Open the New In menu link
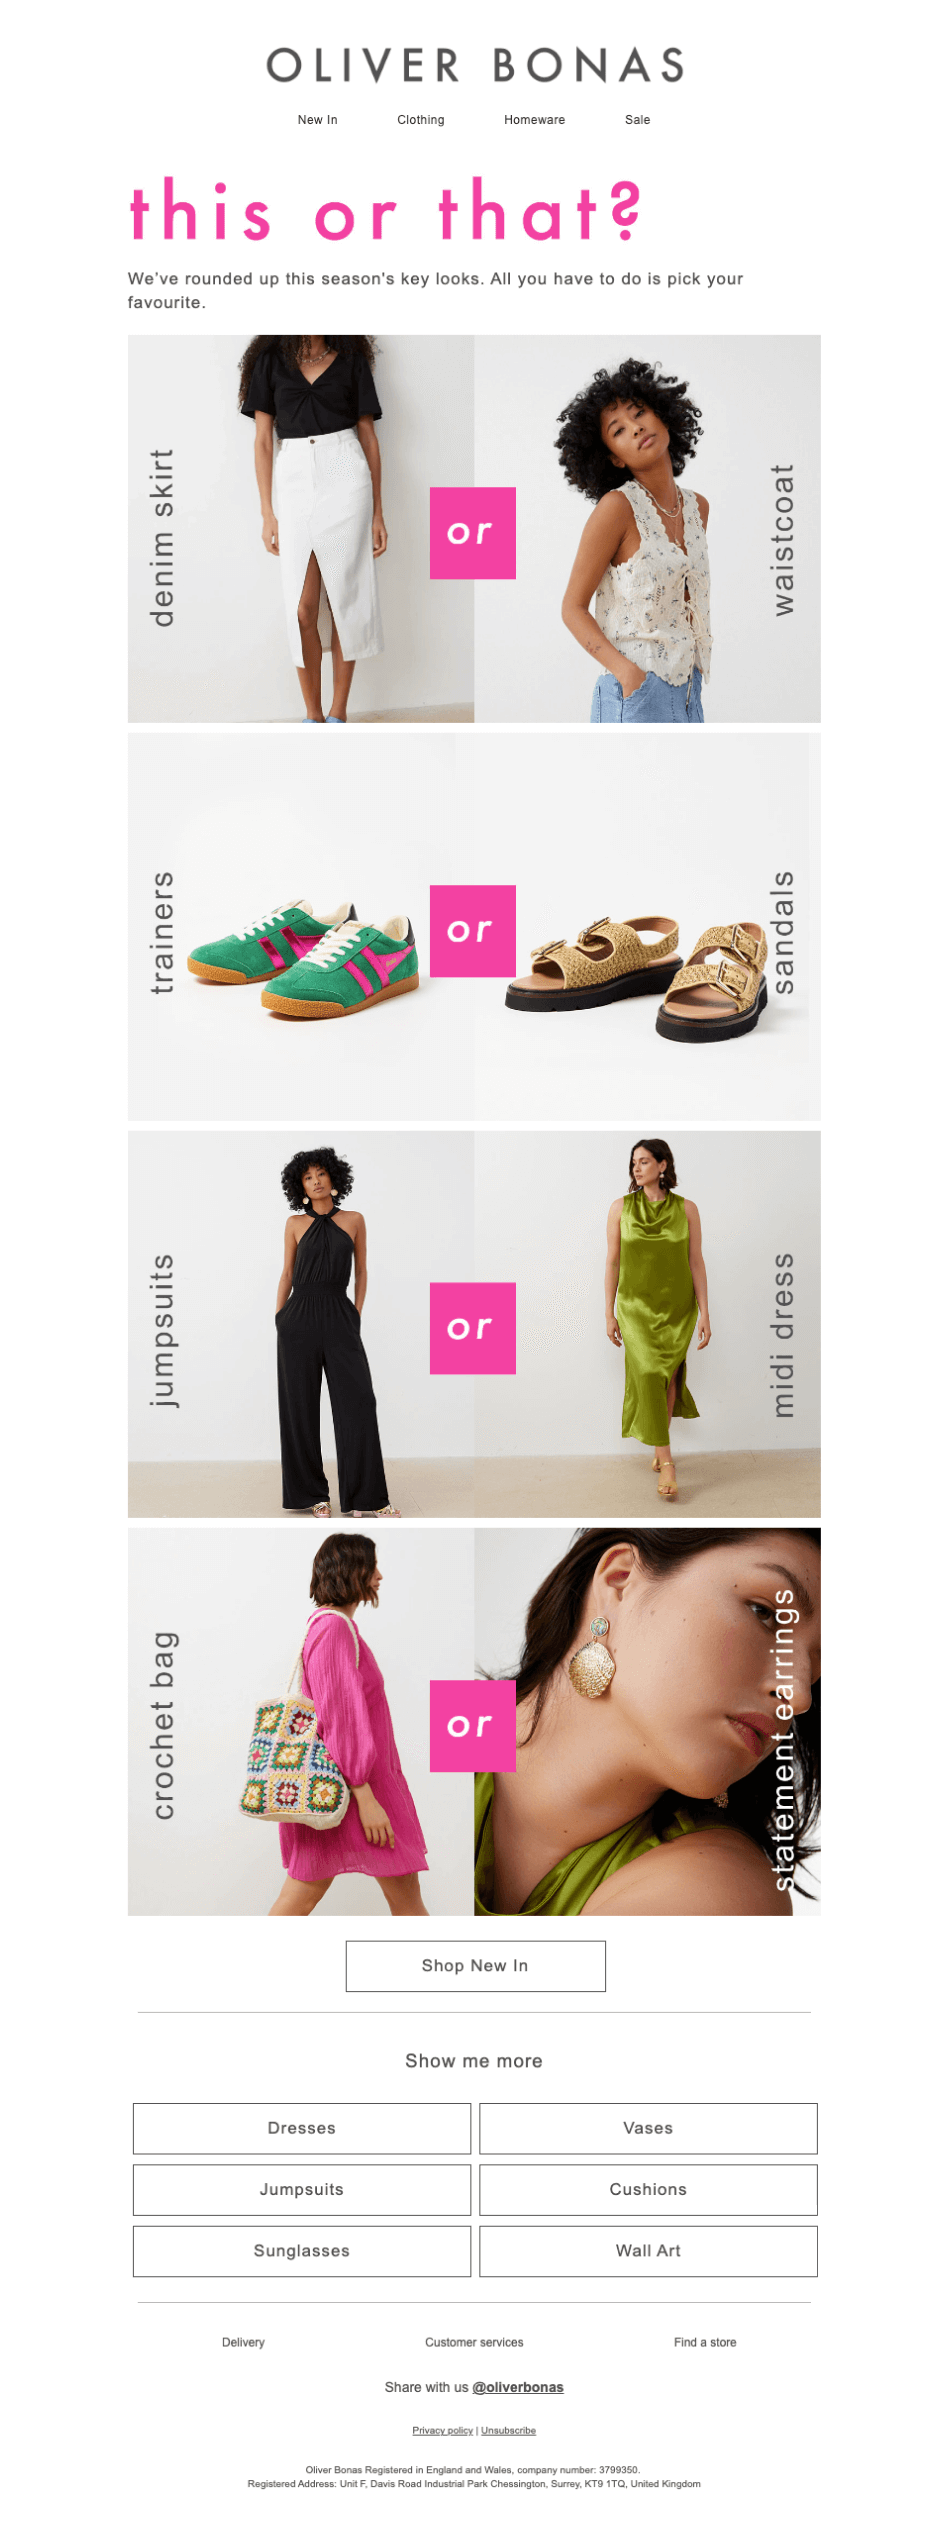Viewport: 946px width, 2540px height. [317, 120]
